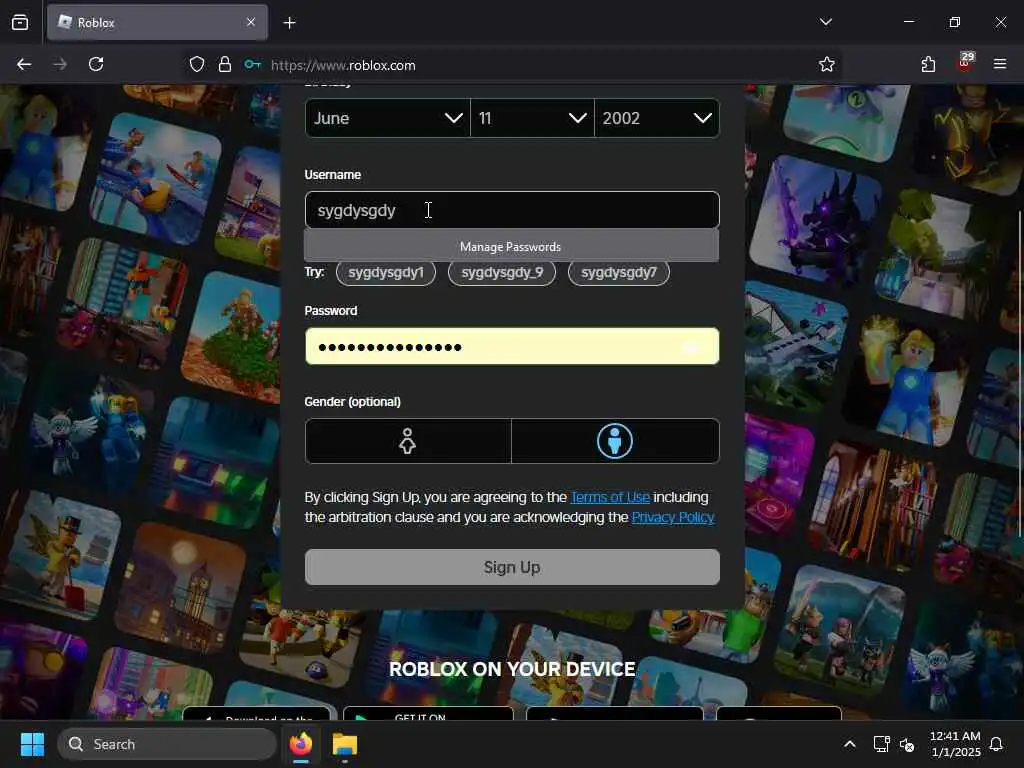
Task: Click the purple dragon game thumbnail
Action: (x=816, y=221)
